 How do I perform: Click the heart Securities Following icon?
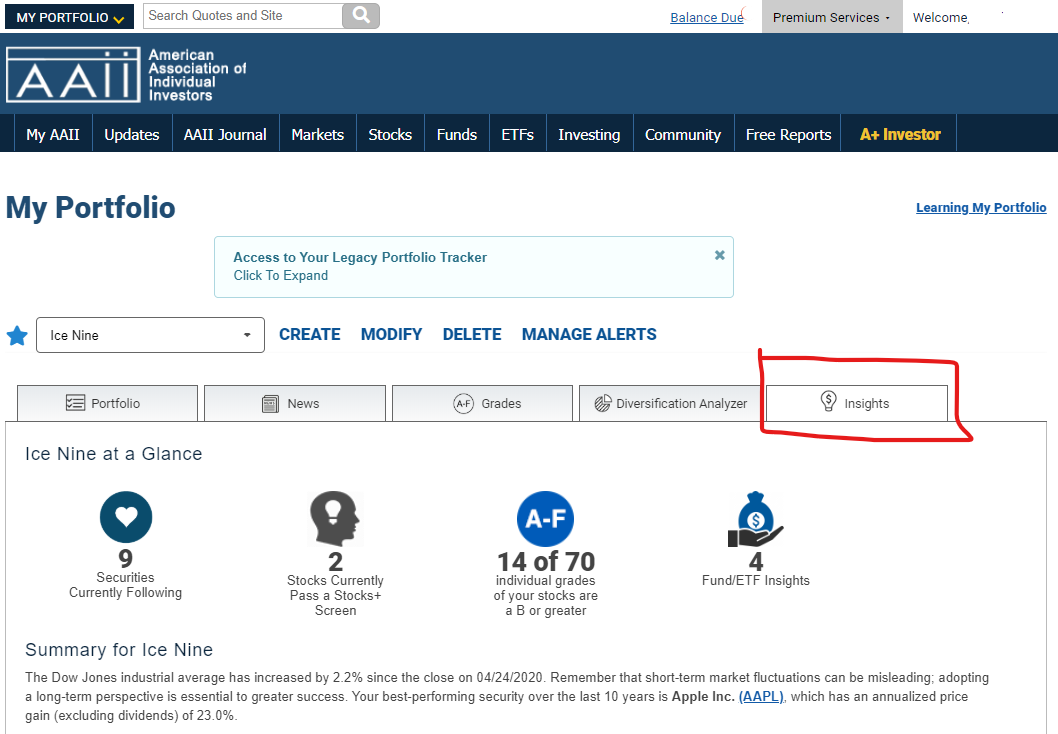tap(126, 517)
